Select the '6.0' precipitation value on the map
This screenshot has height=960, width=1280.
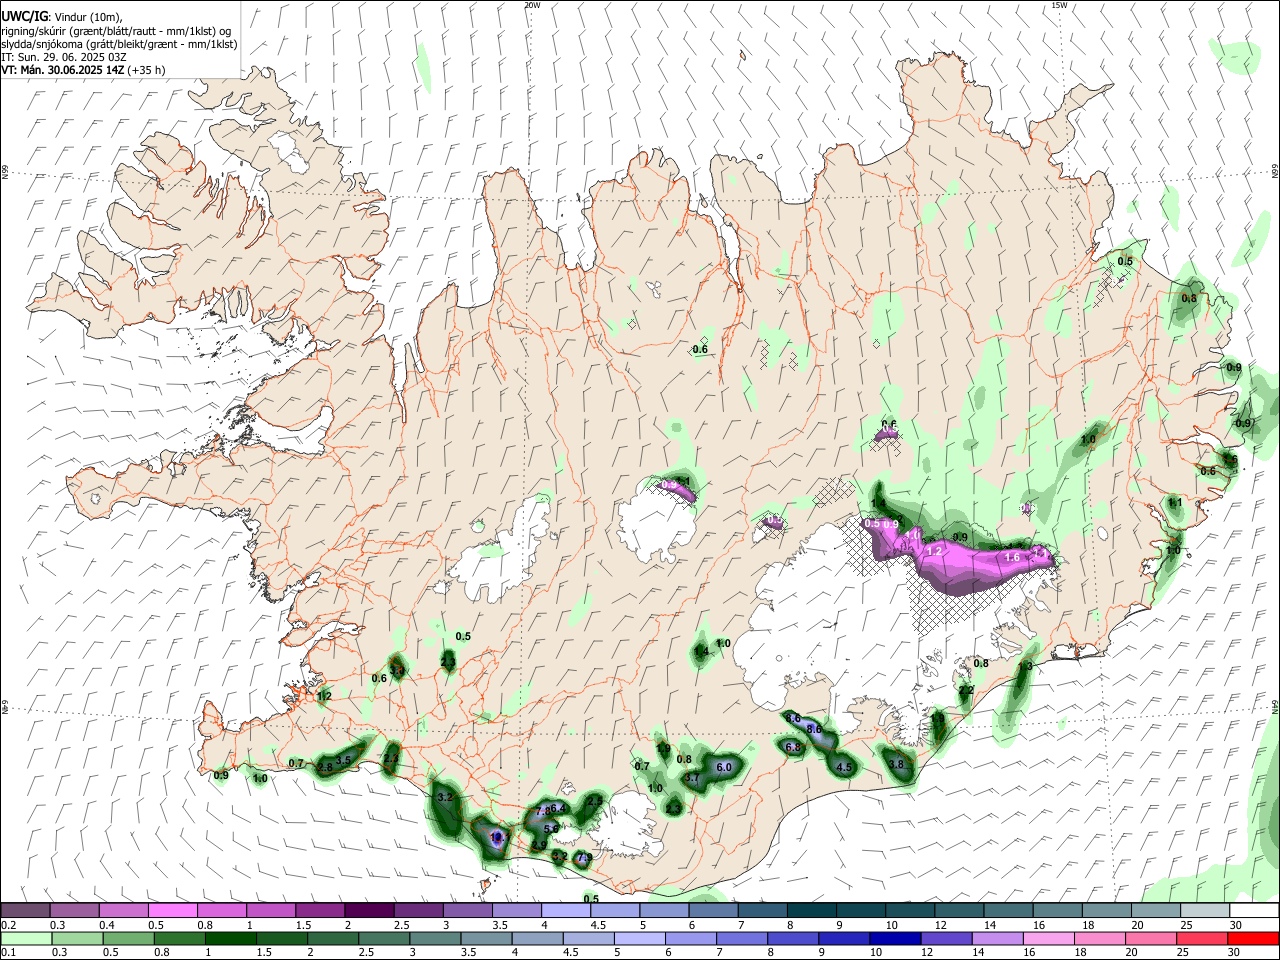(x=724, y=767)
